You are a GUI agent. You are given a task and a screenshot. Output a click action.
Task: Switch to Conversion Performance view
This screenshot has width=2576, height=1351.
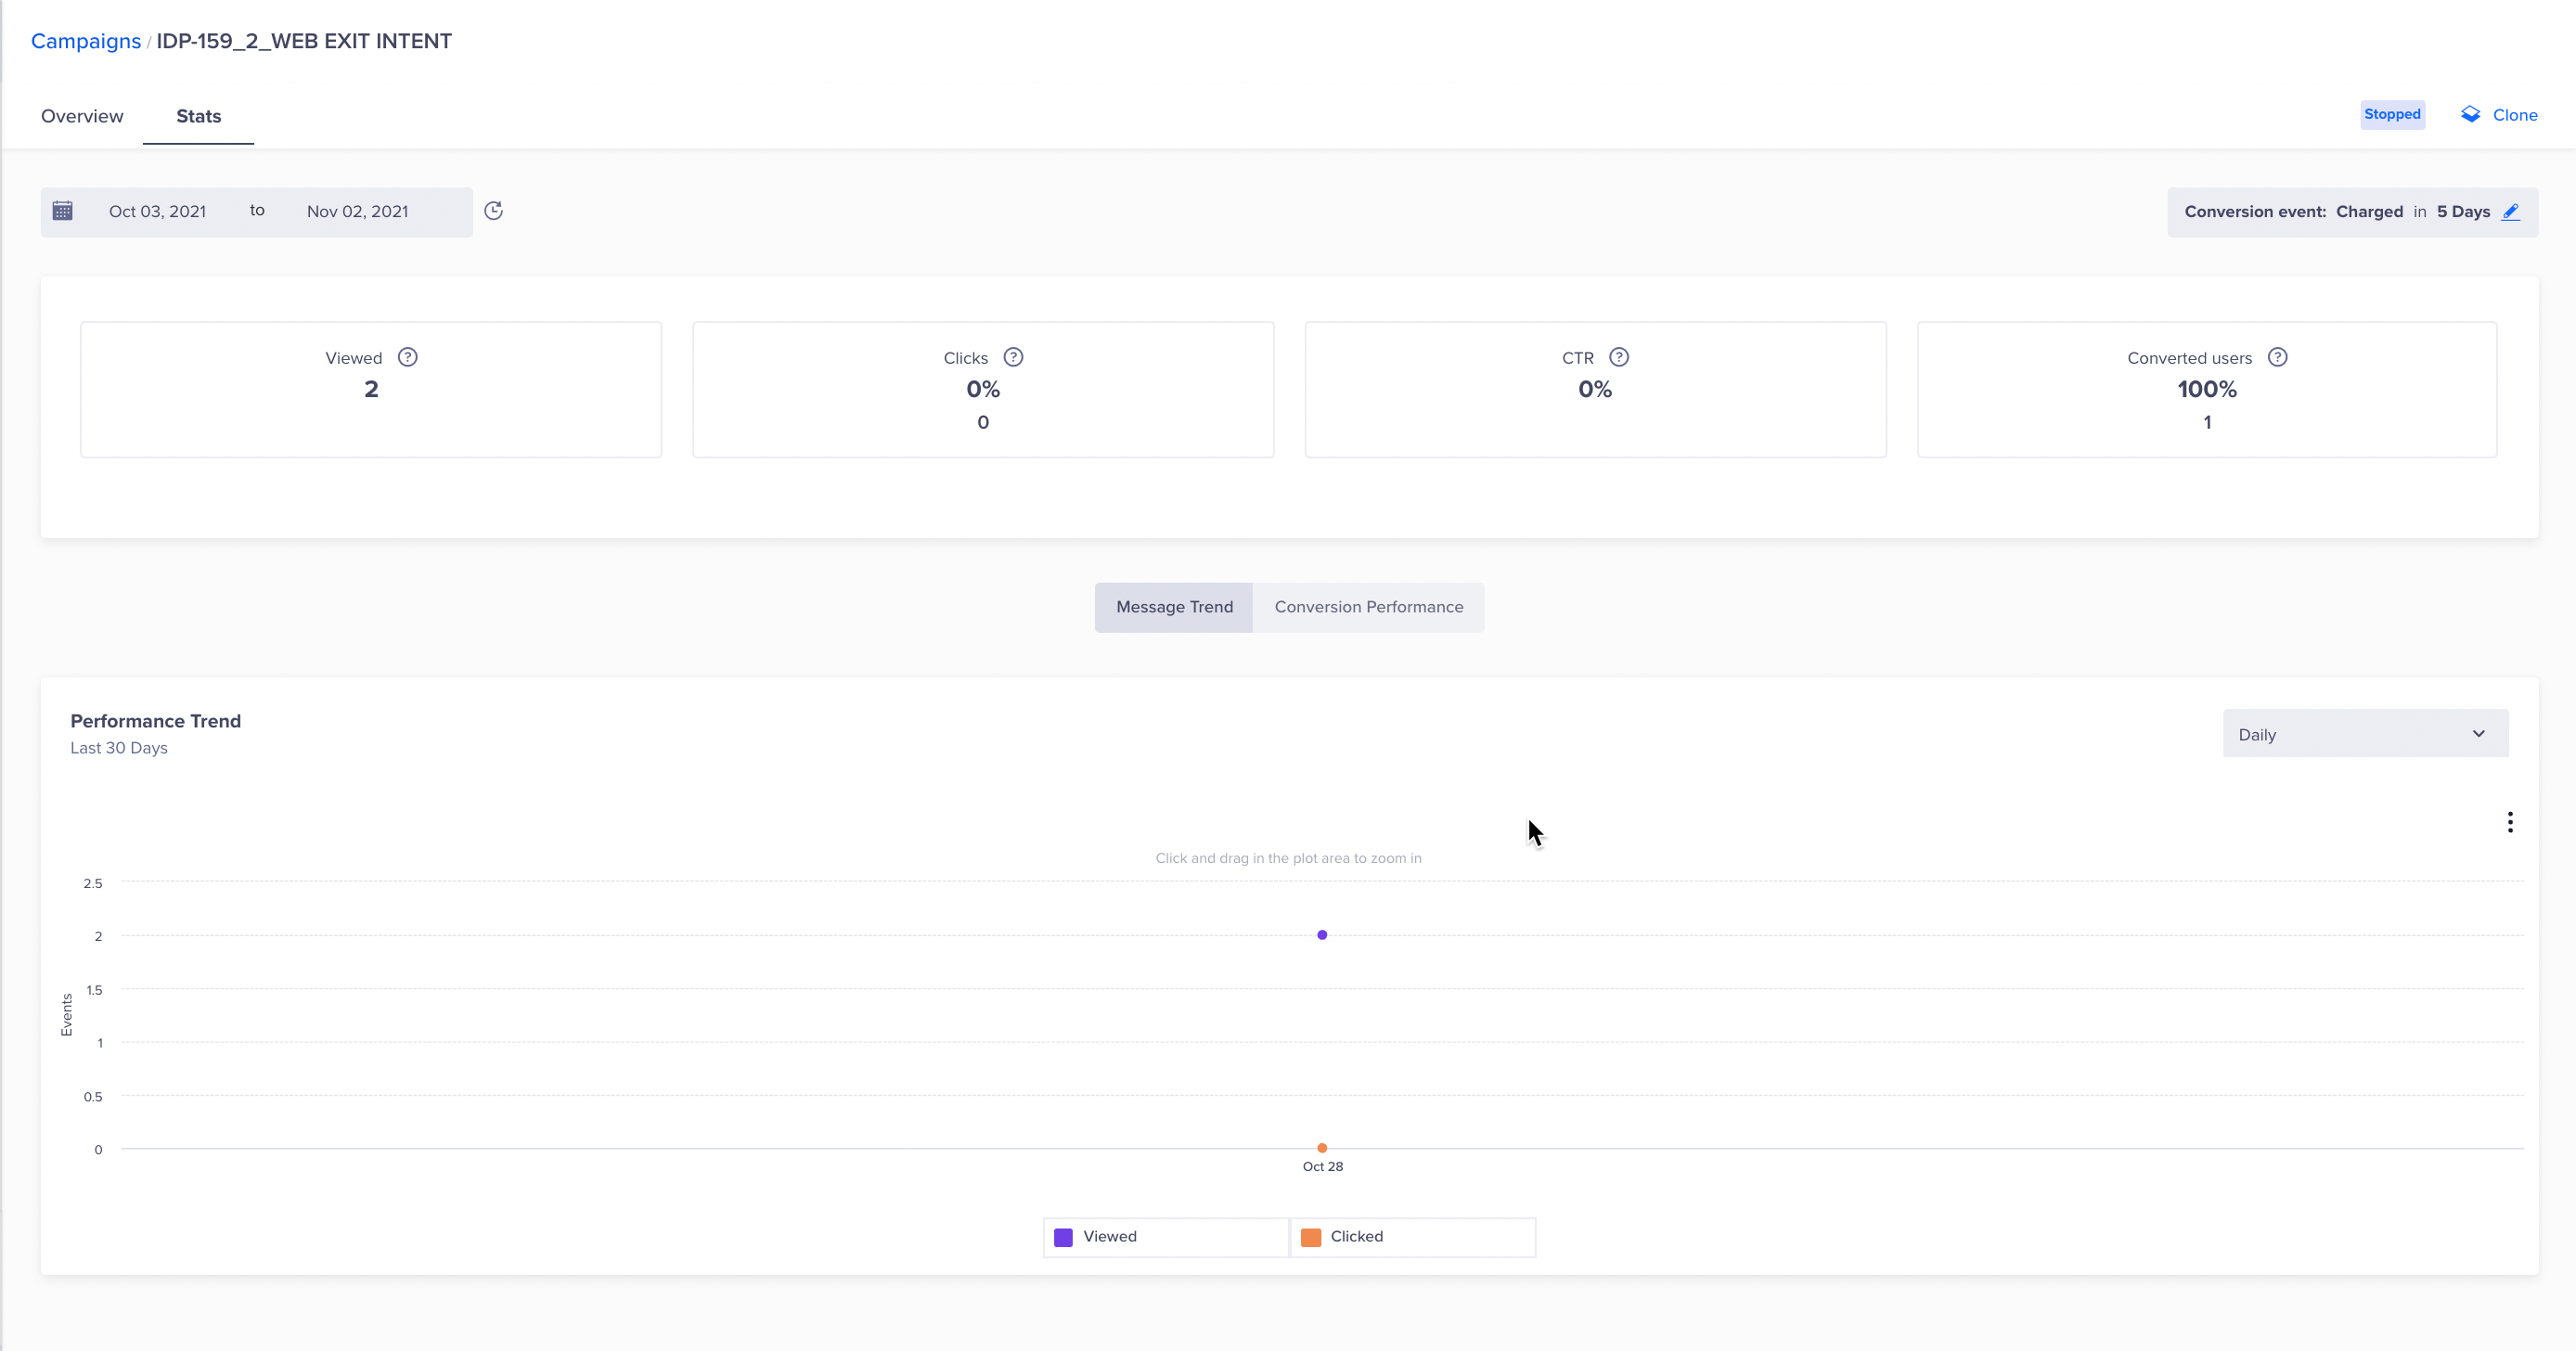pyautogui.click(x=1368, y=607)
